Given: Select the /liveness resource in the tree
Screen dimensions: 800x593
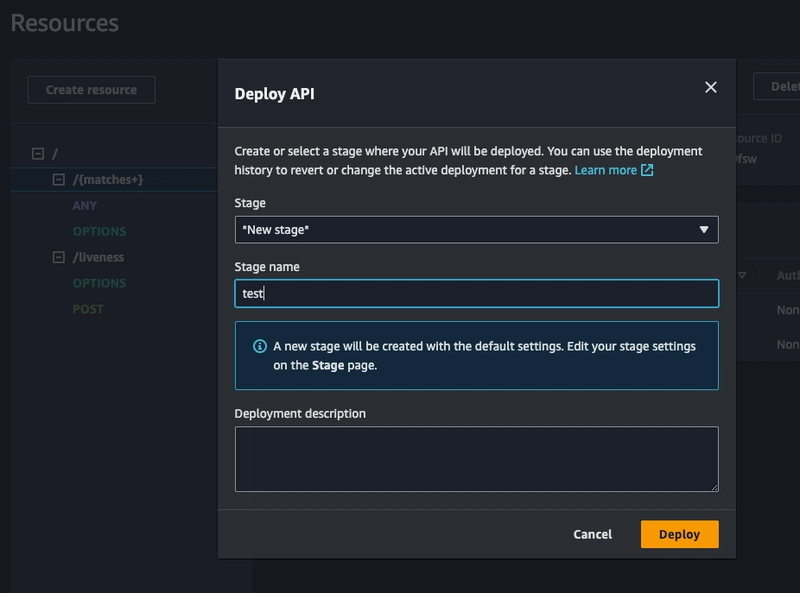Looking at the screenshot, I should pos(98,257).
